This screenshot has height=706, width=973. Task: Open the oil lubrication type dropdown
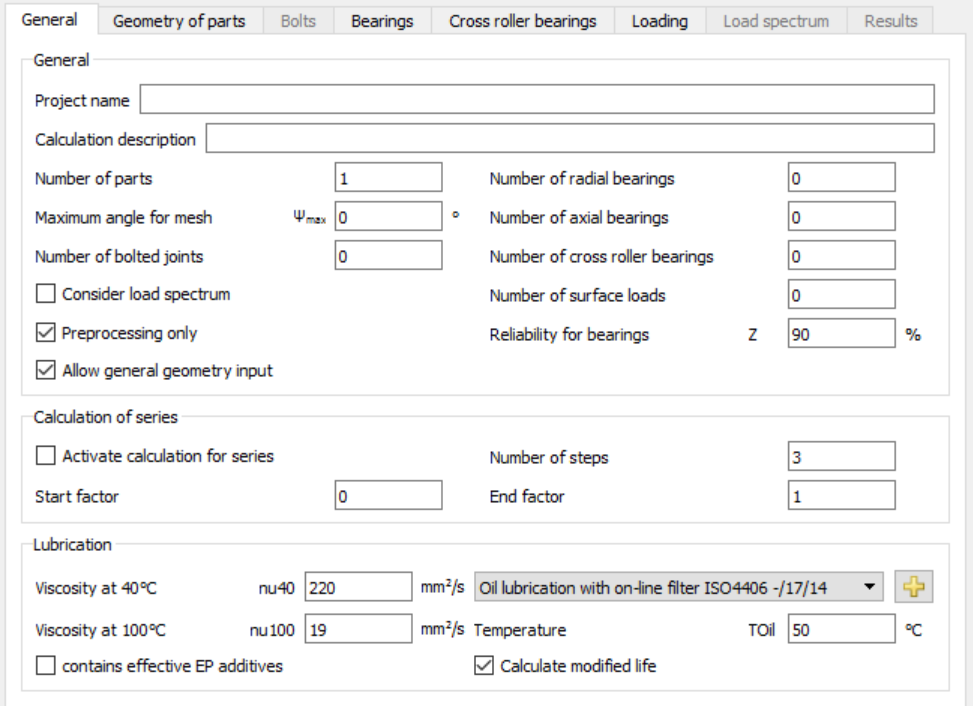[x=679, y=588]
